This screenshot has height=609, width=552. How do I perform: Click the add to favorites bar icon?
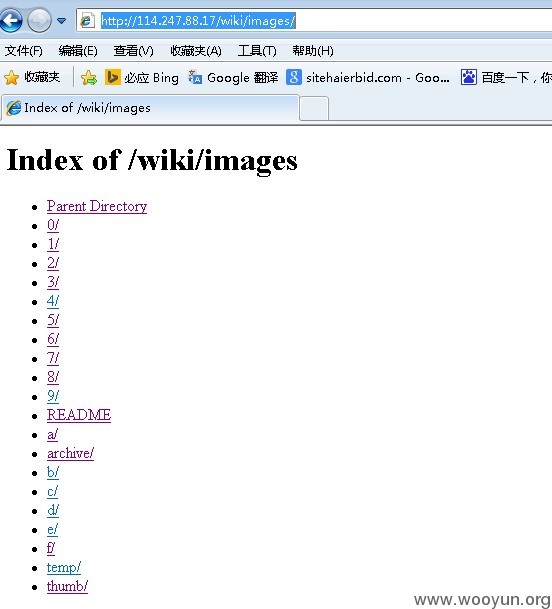pyautogui.click(x=89, y=78)
